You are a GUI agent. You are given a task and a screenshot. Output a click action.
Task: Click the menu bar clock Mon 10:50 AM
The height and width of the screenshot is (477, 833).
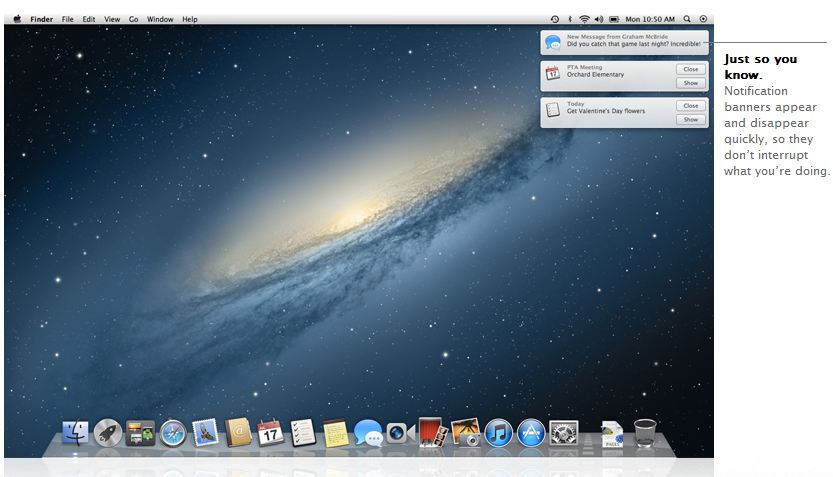click(x=650, y=19)
